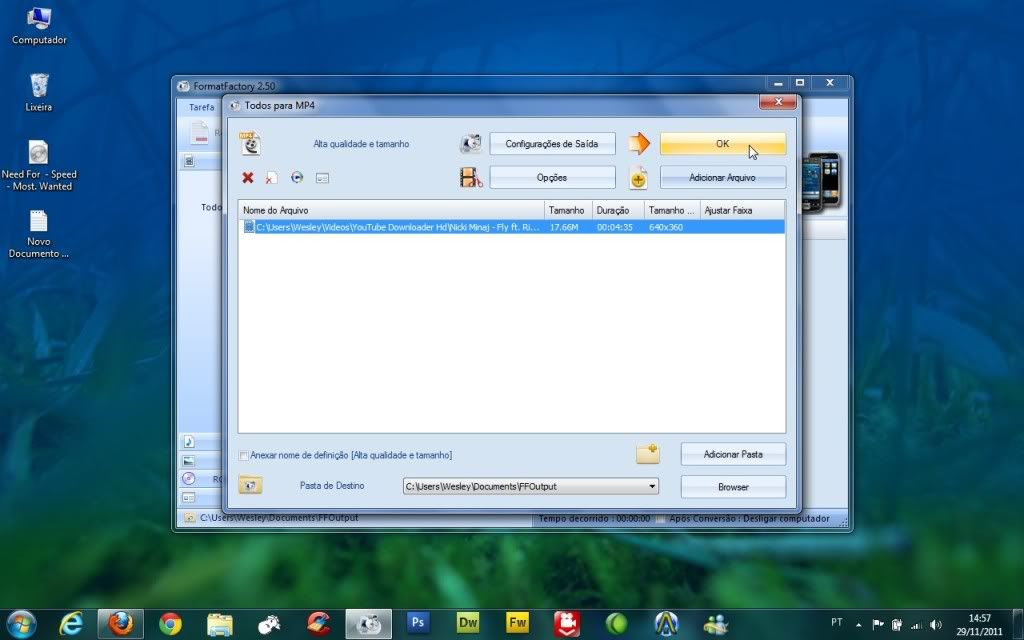Click the play file icon

pos(297,178)
